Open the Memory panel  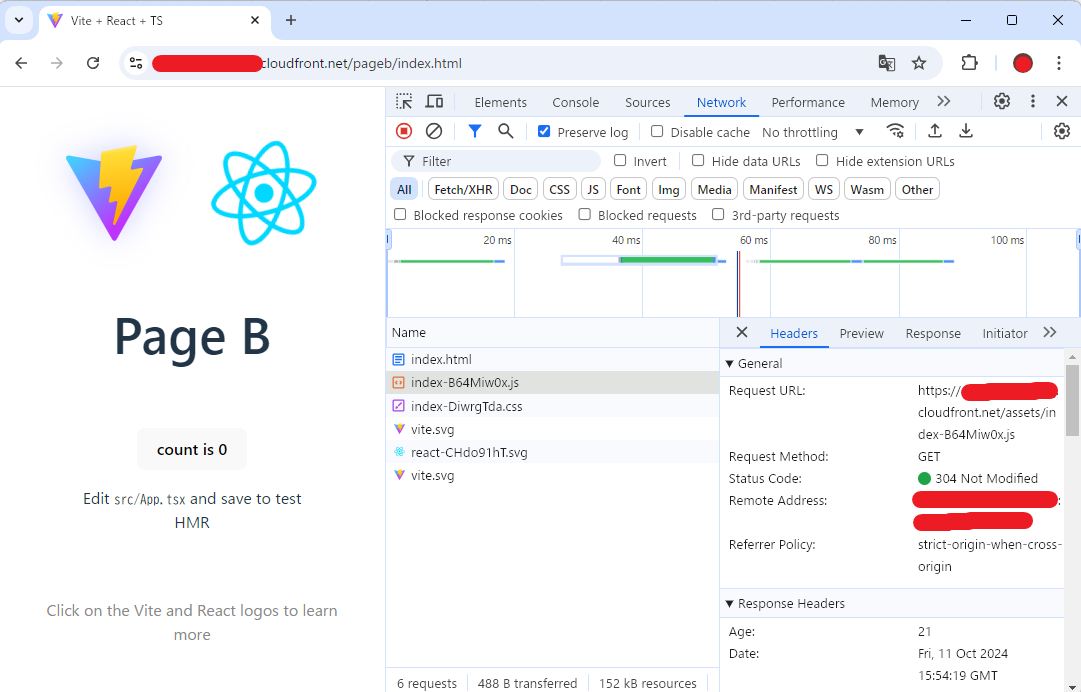pos(894,102)
